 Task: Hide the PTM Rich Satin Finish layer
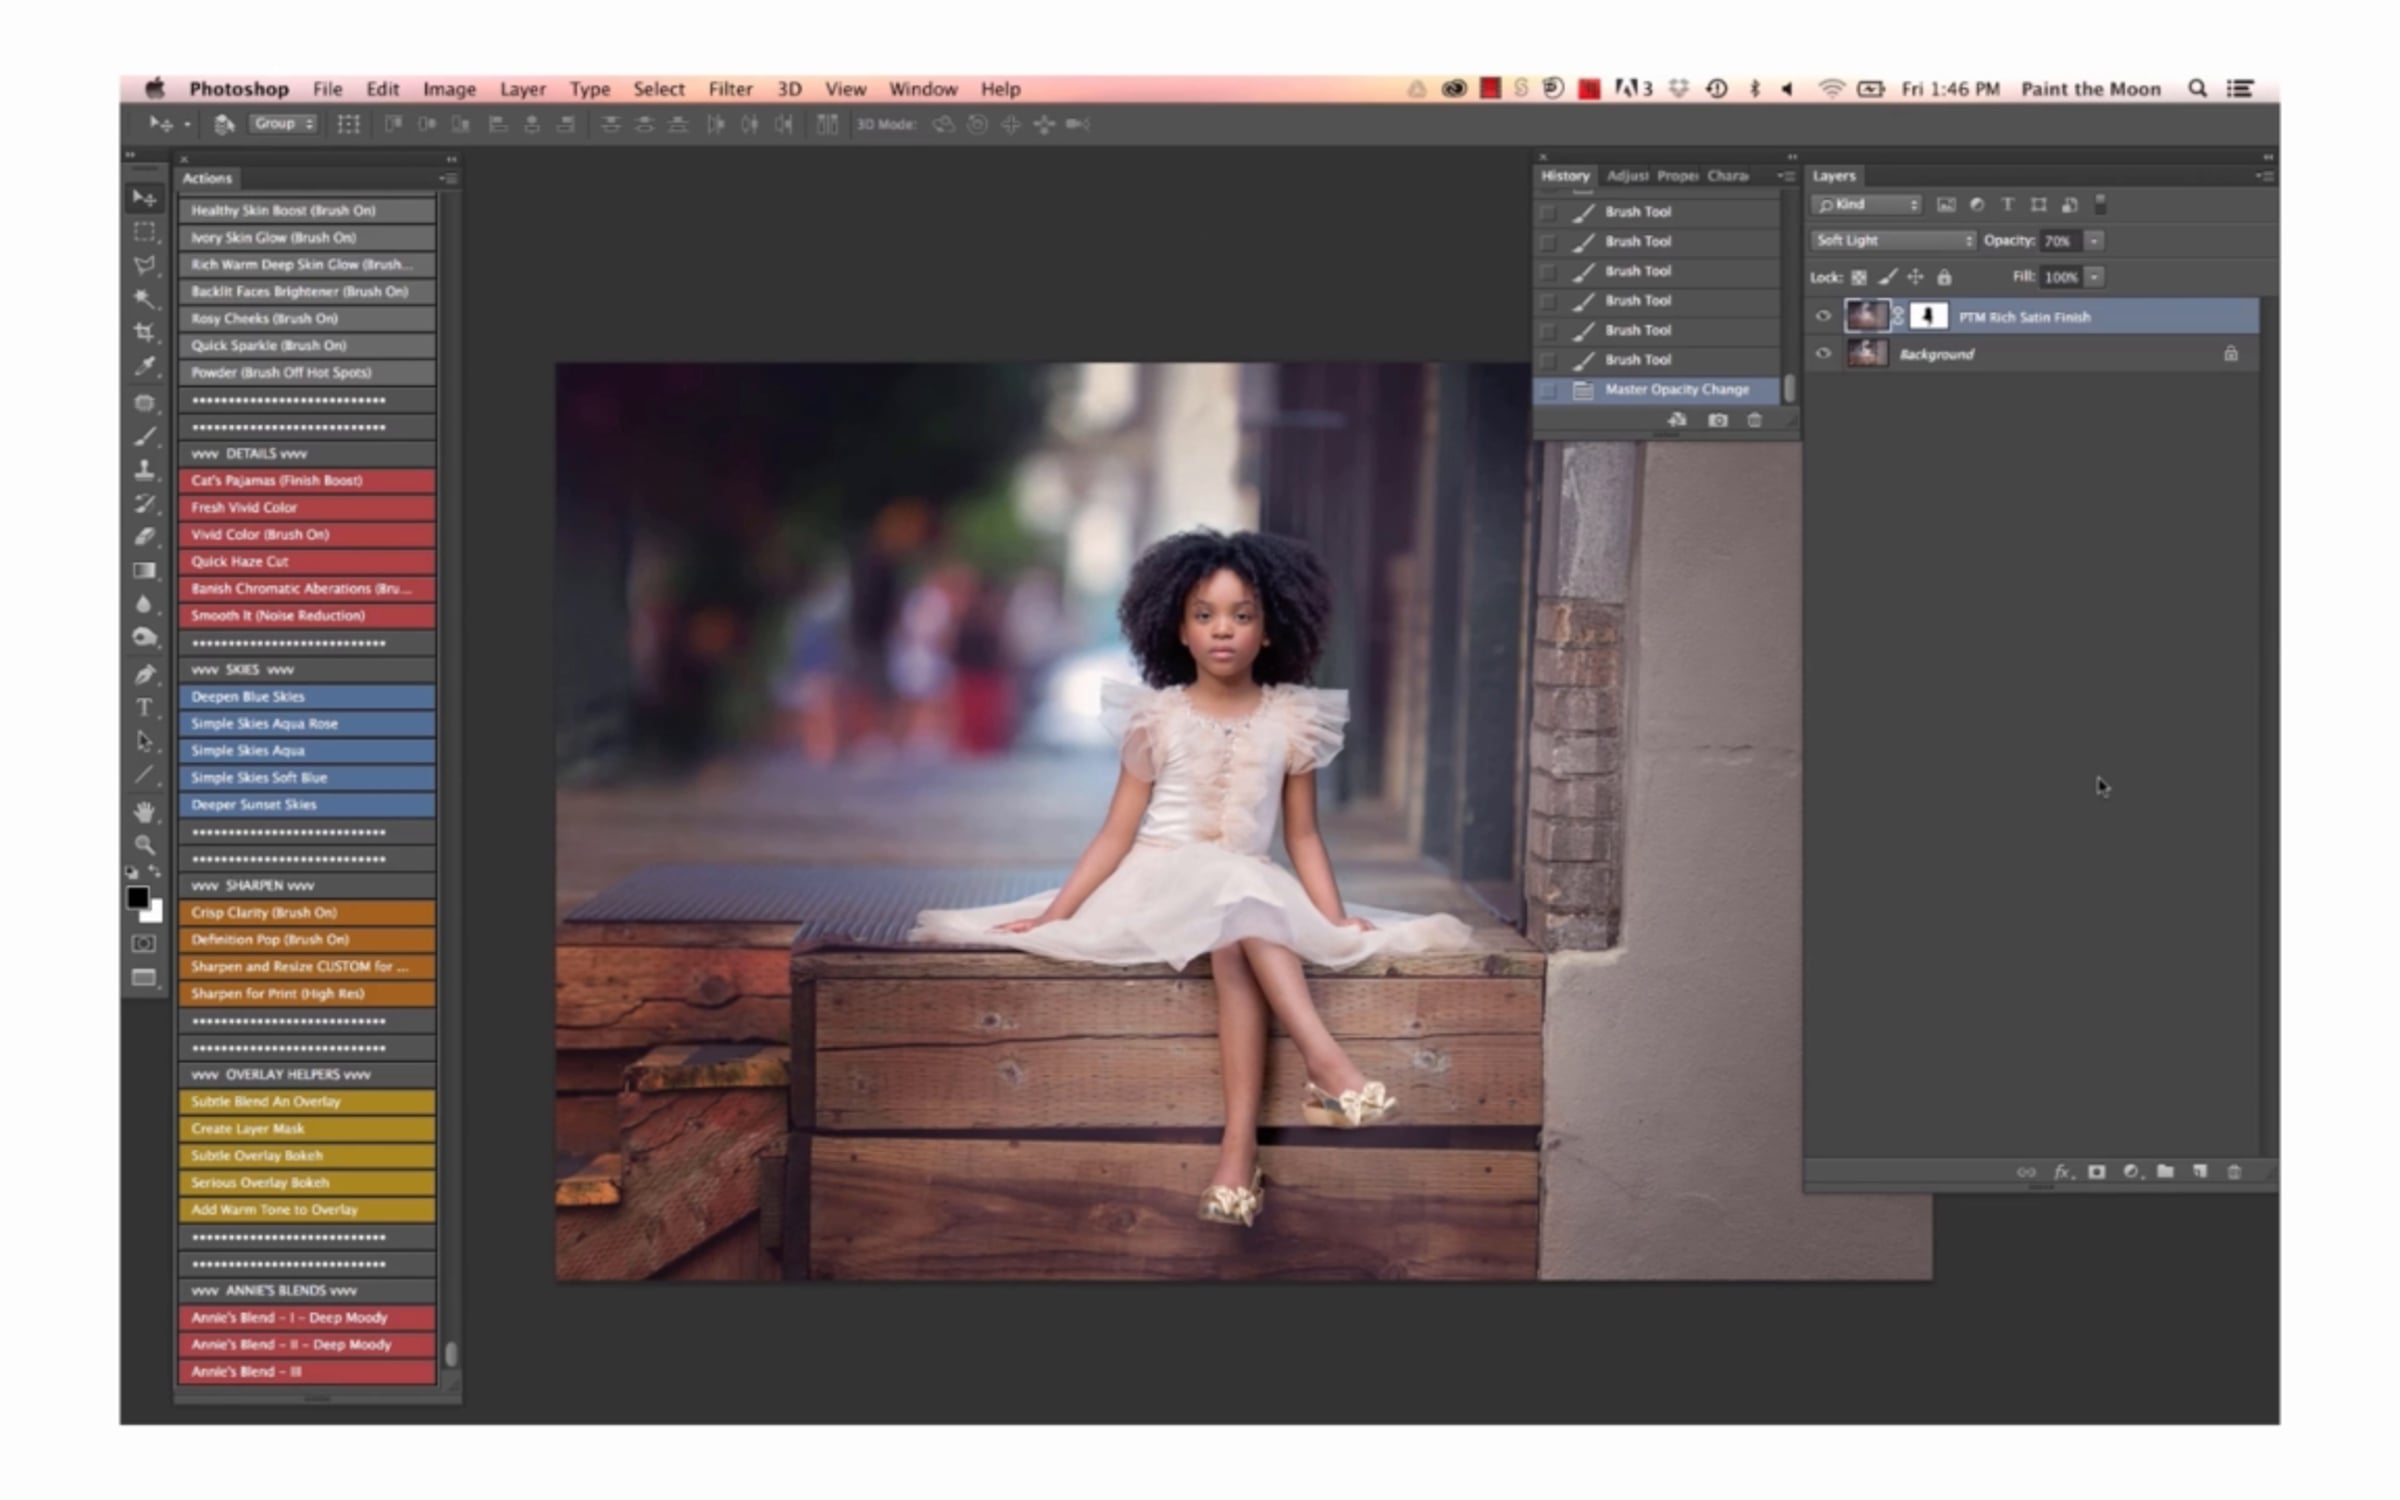(x=1823, y=317)
